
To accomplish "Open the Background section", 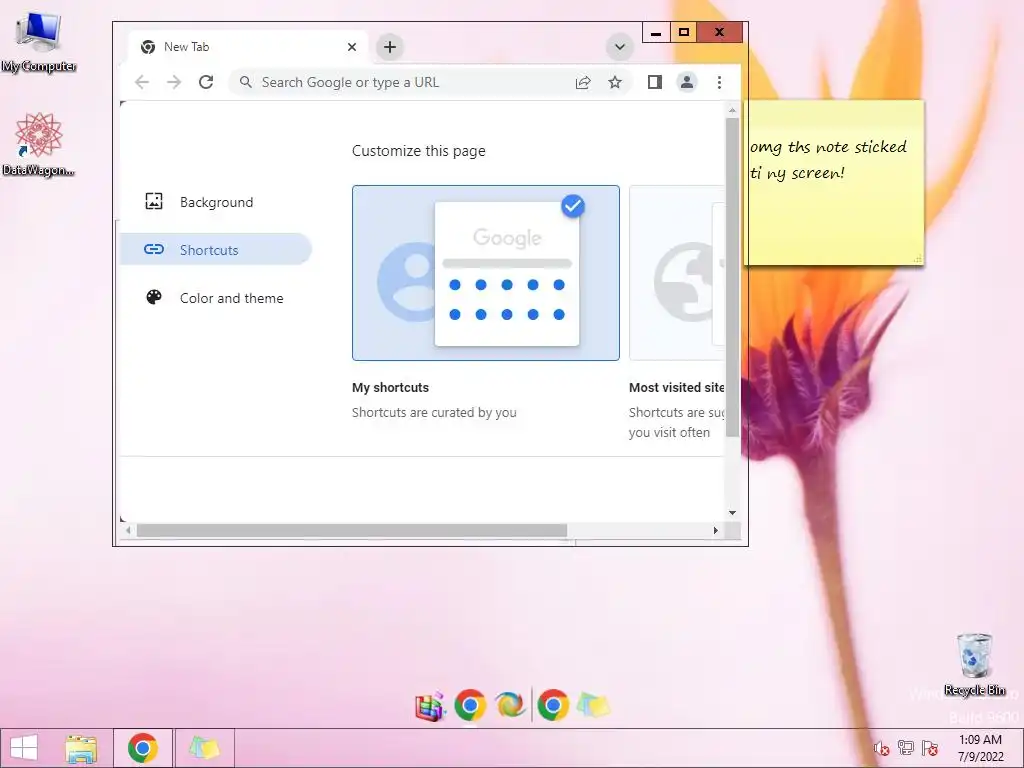I will [216, 202].
